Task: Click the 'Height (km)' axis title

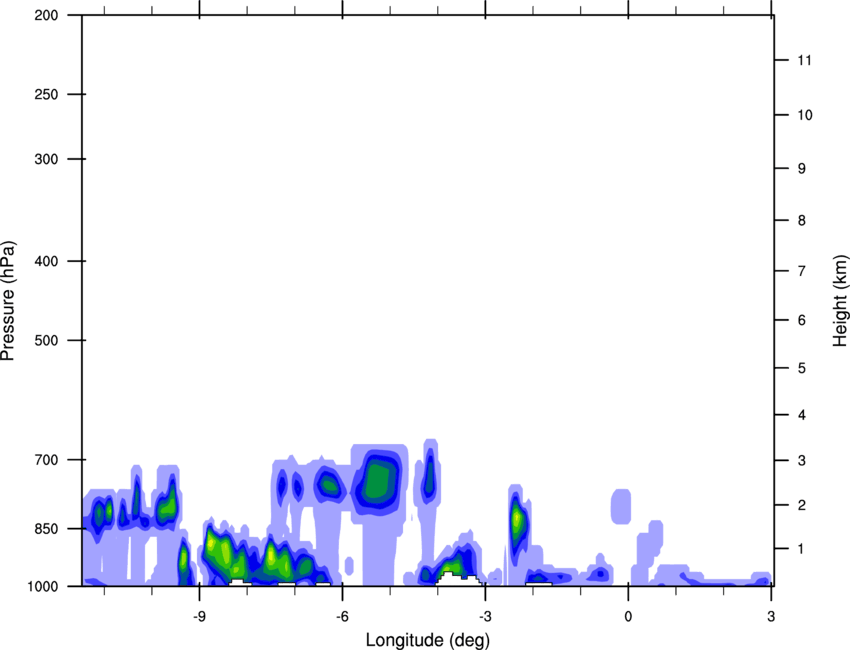Action: pyautogui.click(x=840, y=301)
